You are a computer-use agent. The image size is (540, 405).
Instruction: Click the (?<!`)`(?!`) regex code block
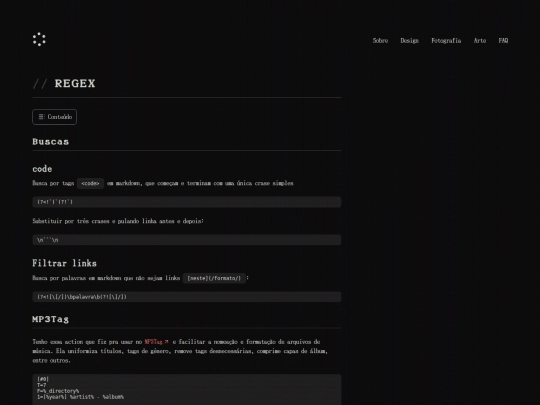187,202
